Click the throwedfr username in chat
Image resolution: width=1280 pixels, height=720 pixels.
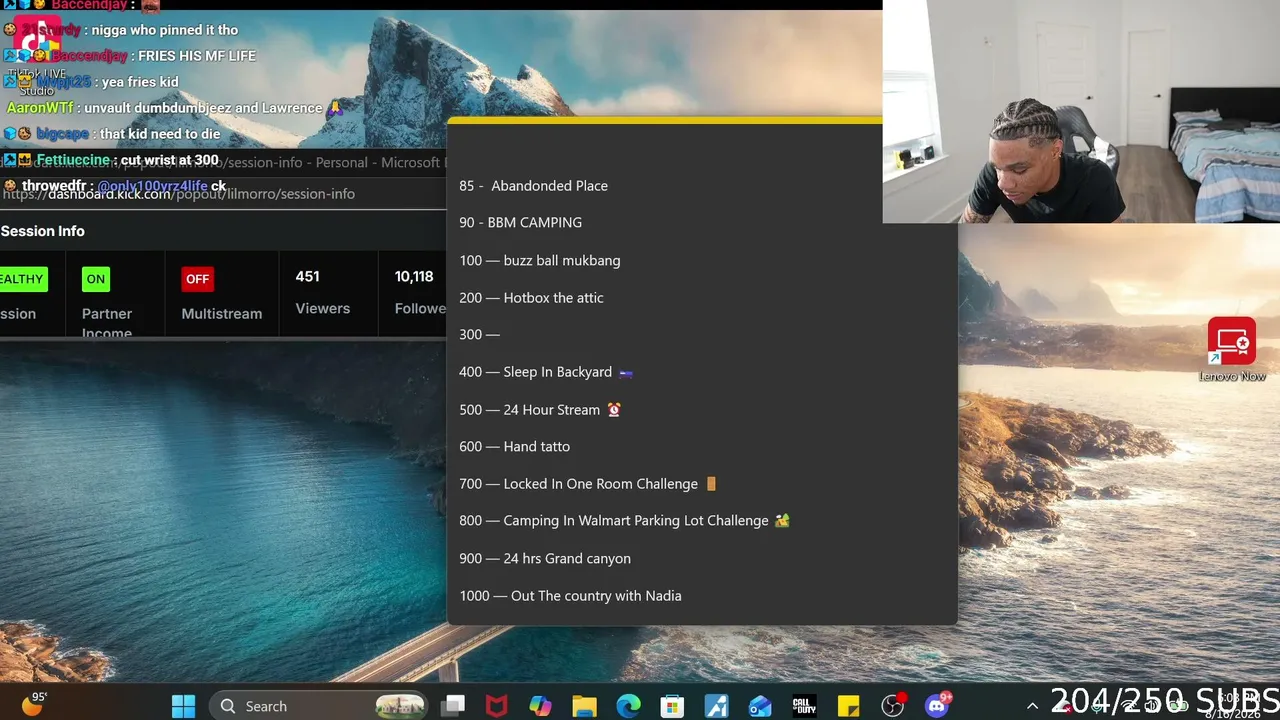tap(54, 186)
